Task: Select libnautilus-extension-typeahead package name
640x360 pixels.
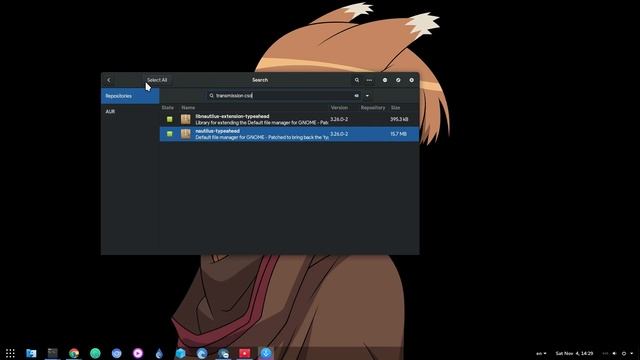Action: 232,116
